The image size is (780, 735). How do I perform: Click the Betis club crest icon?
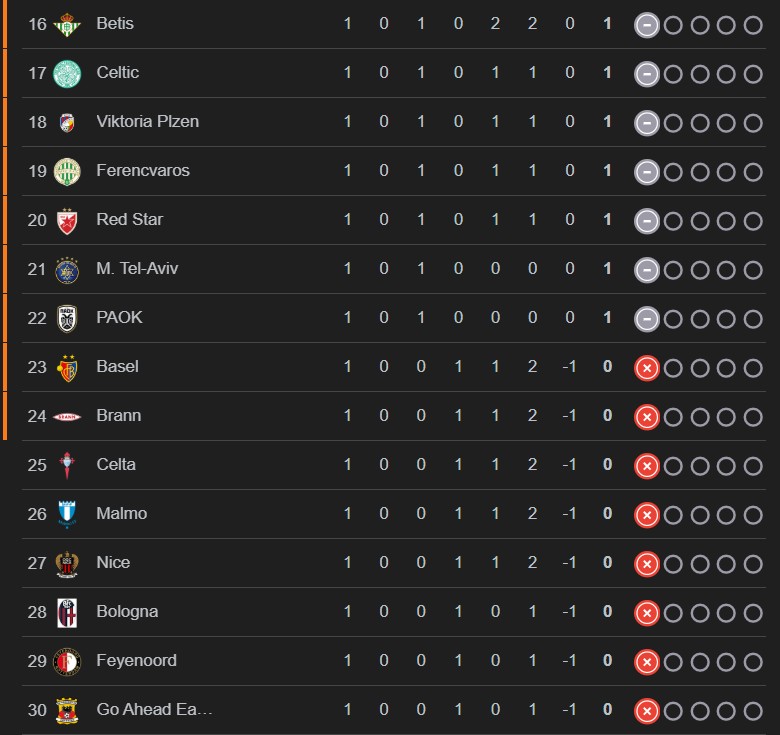pyautogui.click(x=67, y=24)
